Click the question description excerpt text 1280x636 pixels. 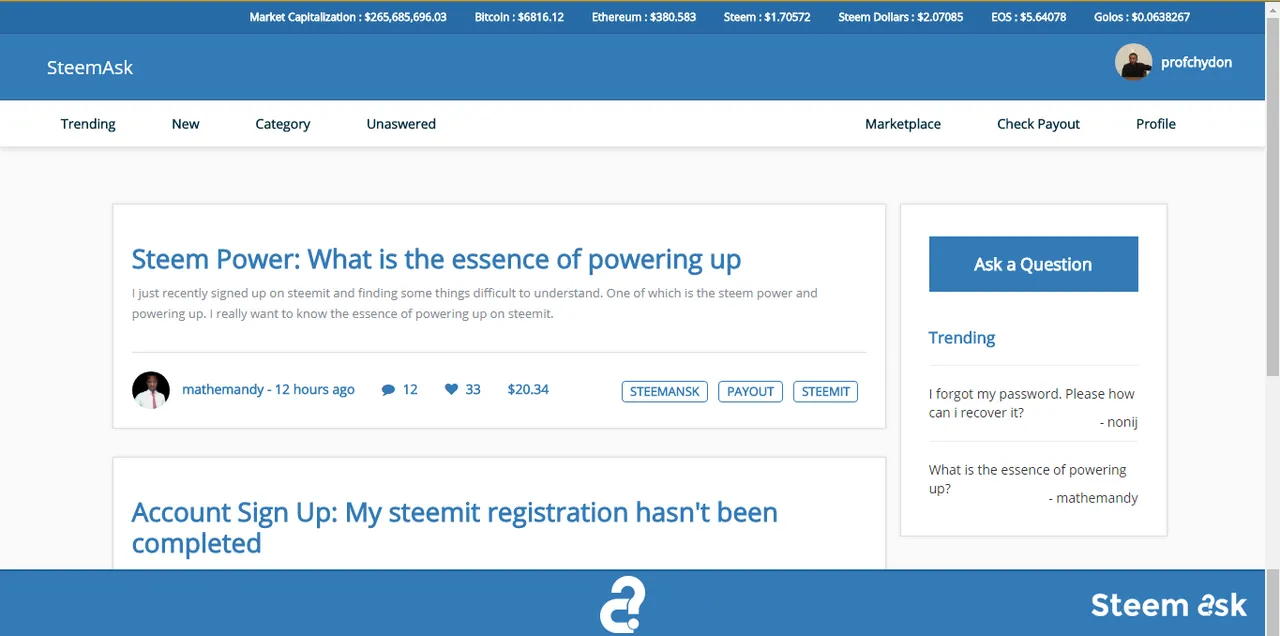click(x=475, y=303)
